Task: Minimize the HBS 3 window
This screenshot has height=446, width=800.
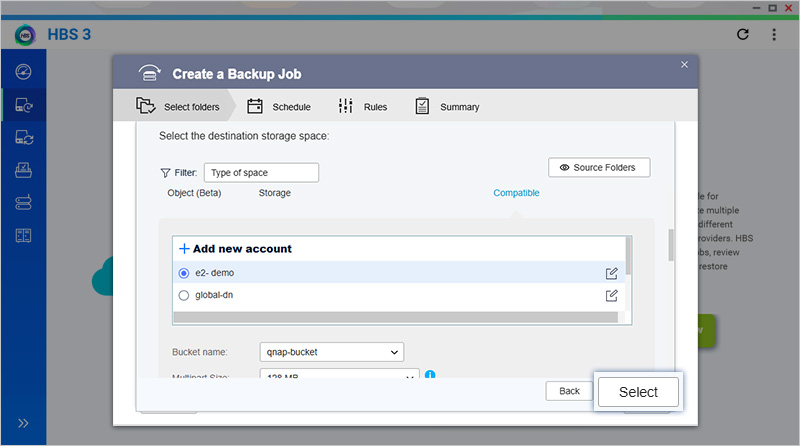Action: (757, 8)
